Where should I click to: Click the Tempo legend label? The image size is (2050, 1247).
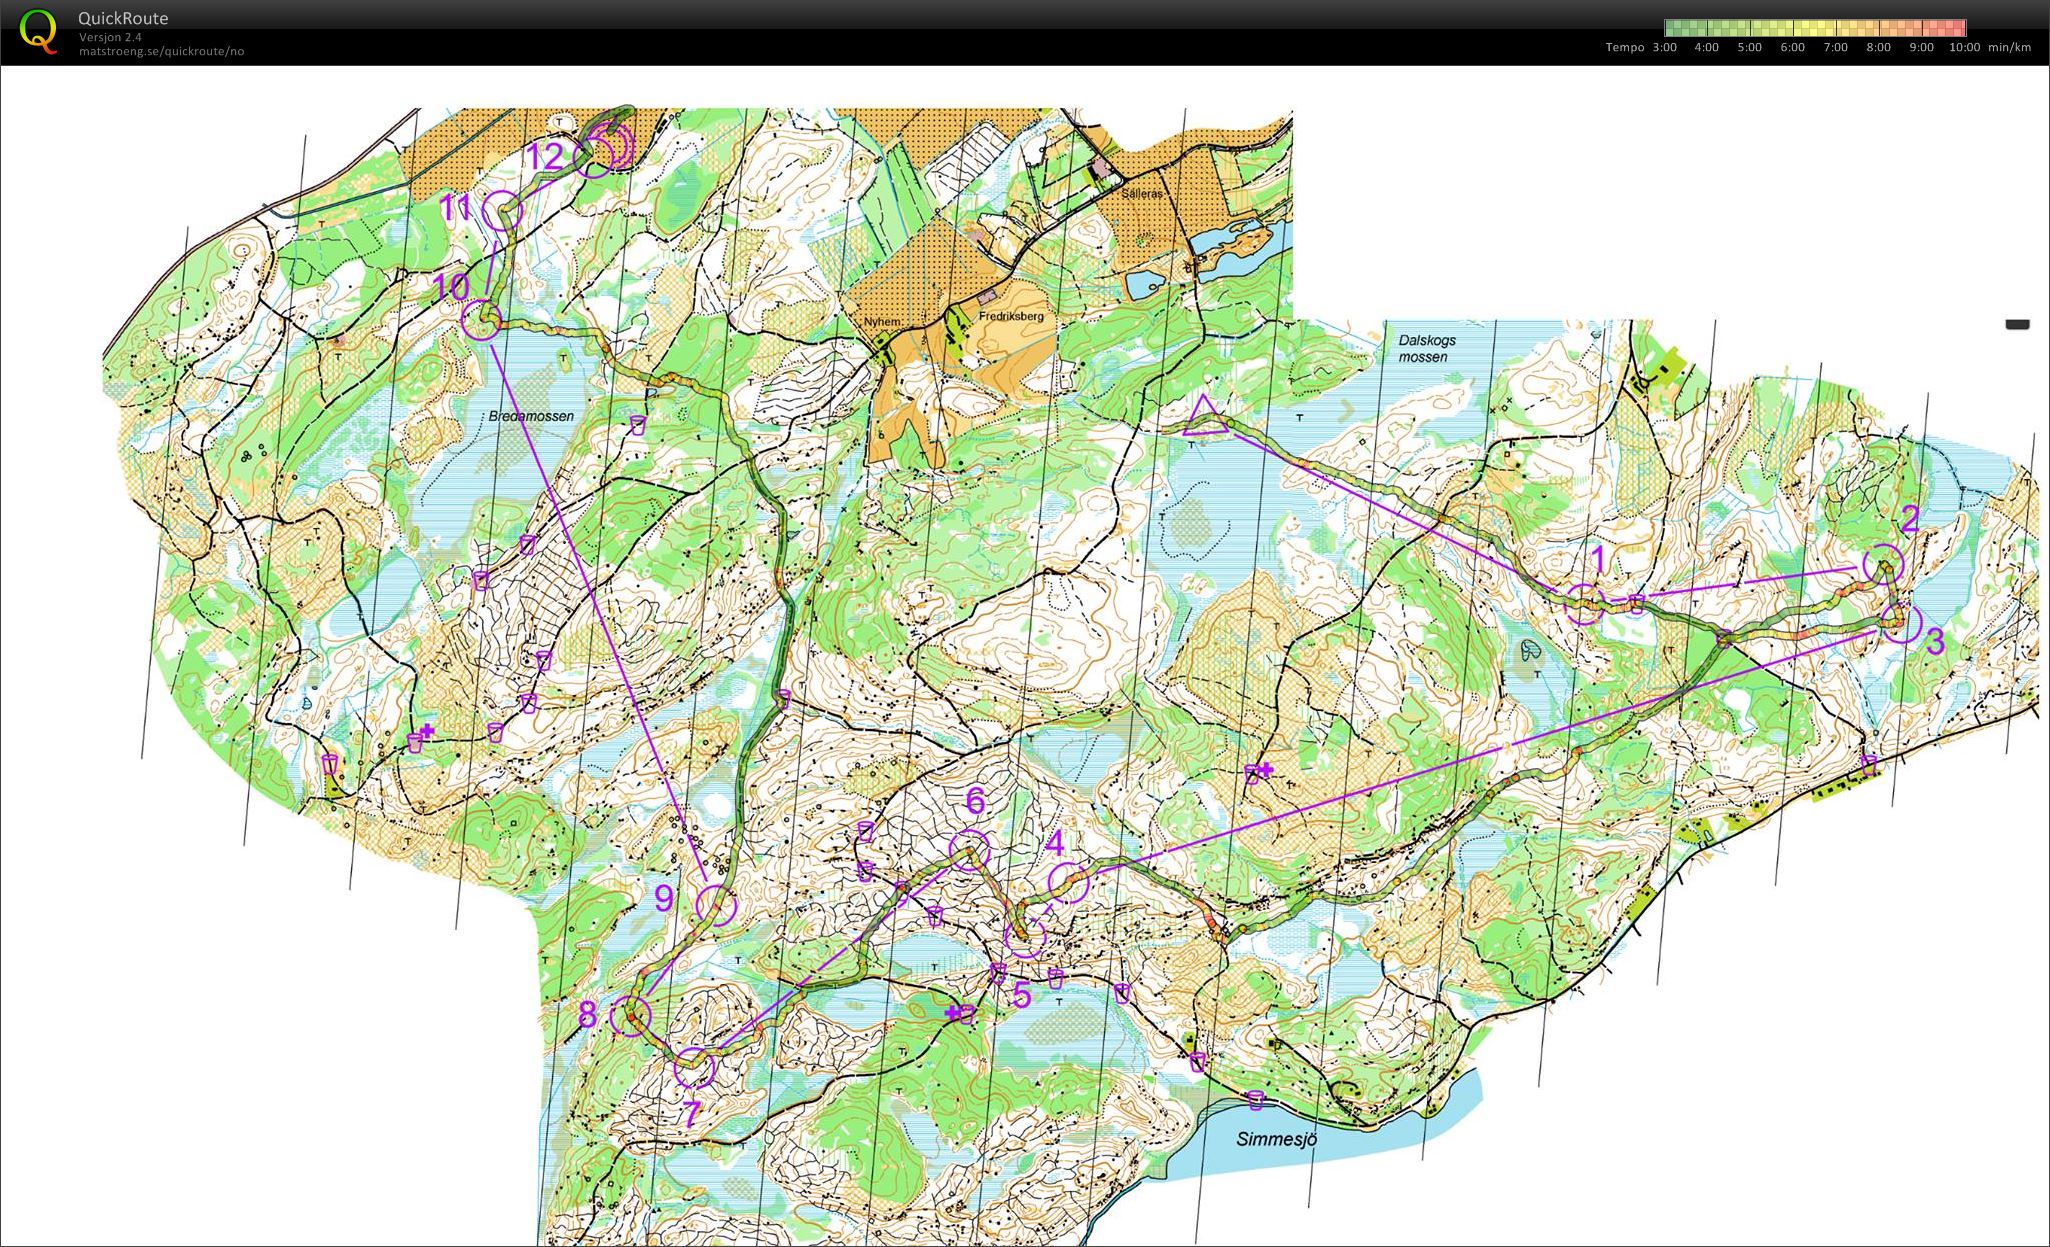coord(1625,47)
